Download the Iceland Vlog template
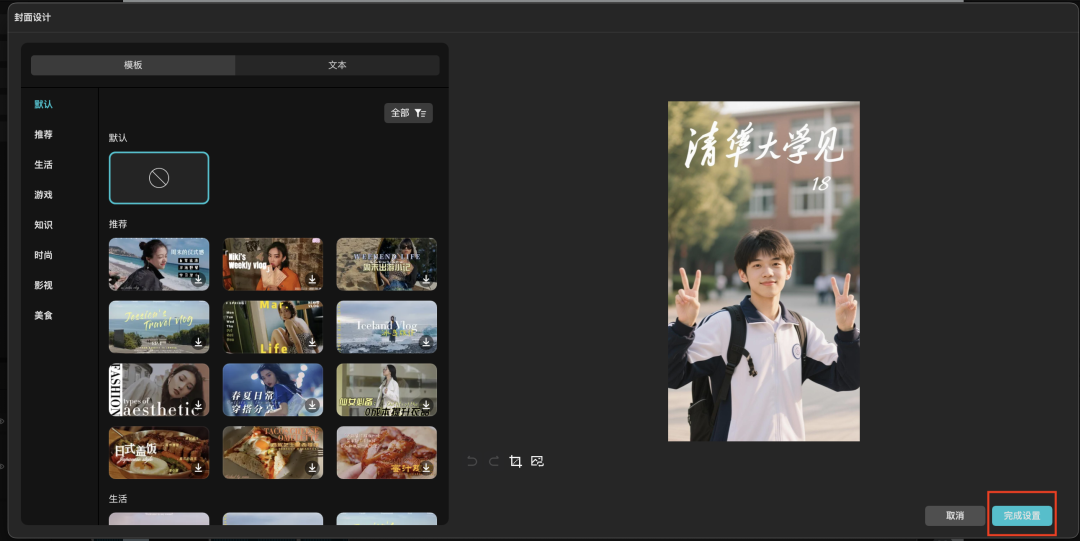 pyautogui.click(x=426, y=342)
